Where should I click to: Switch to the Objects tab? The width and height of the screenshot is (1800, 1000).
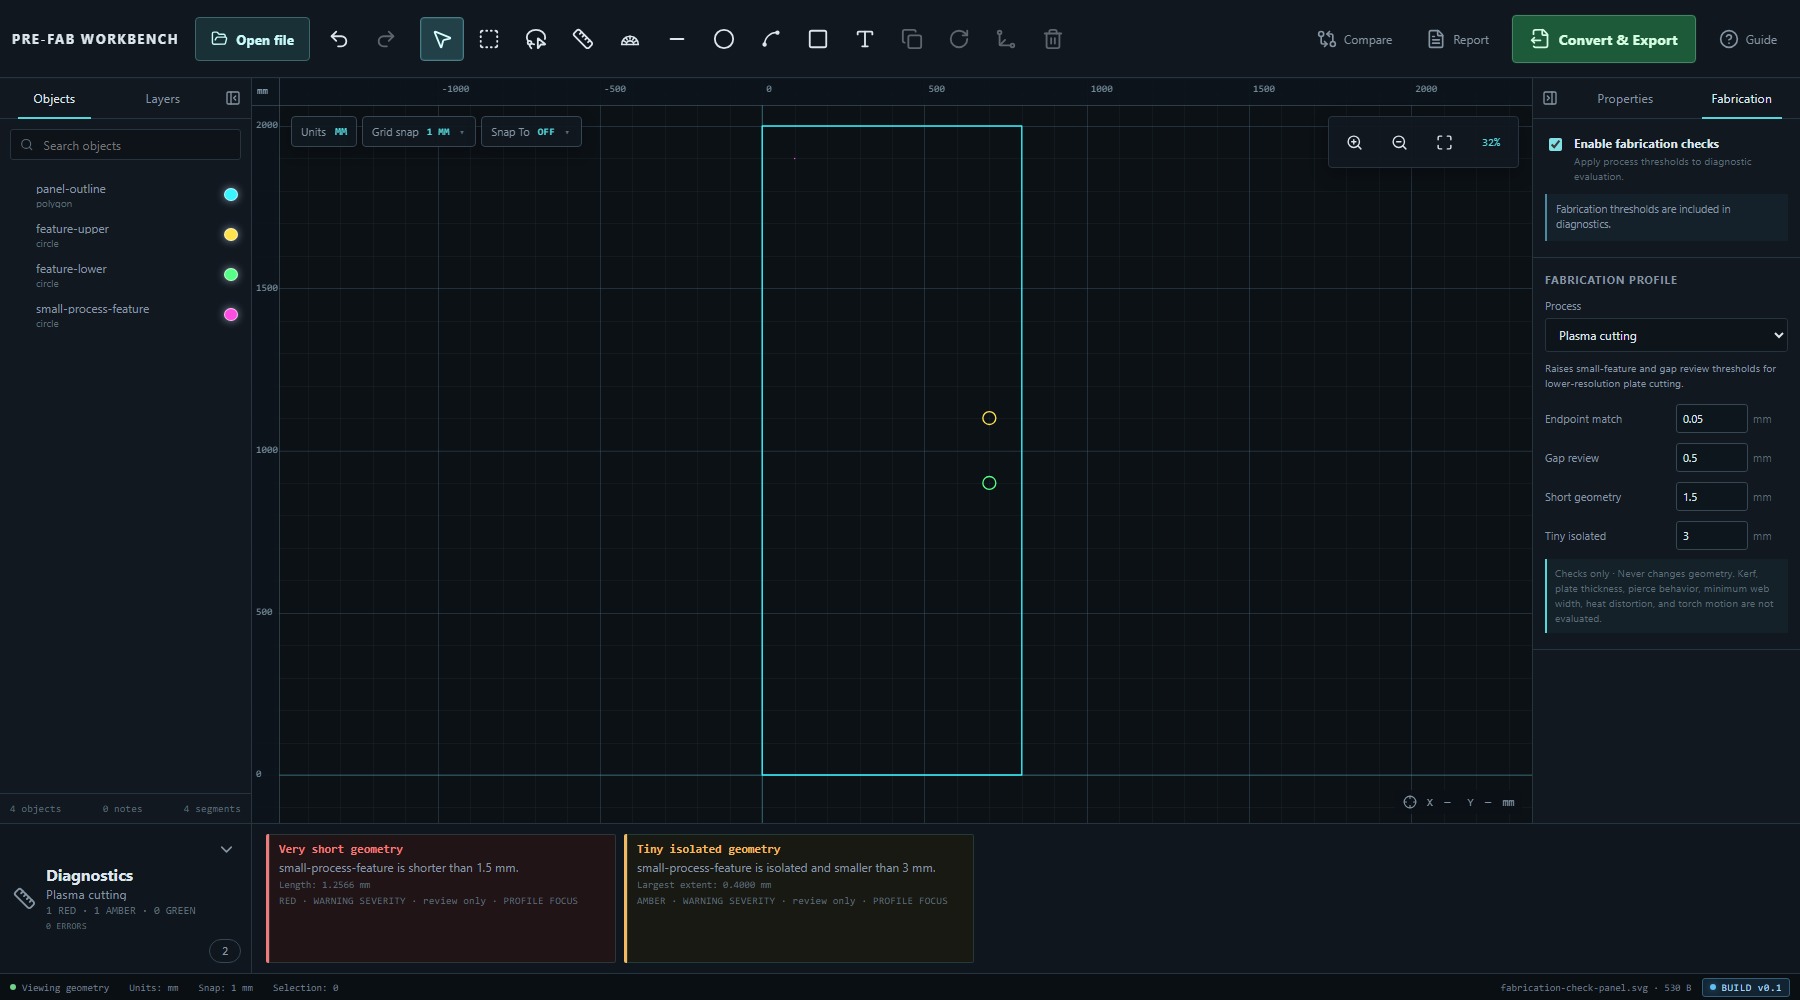(54, 99)
